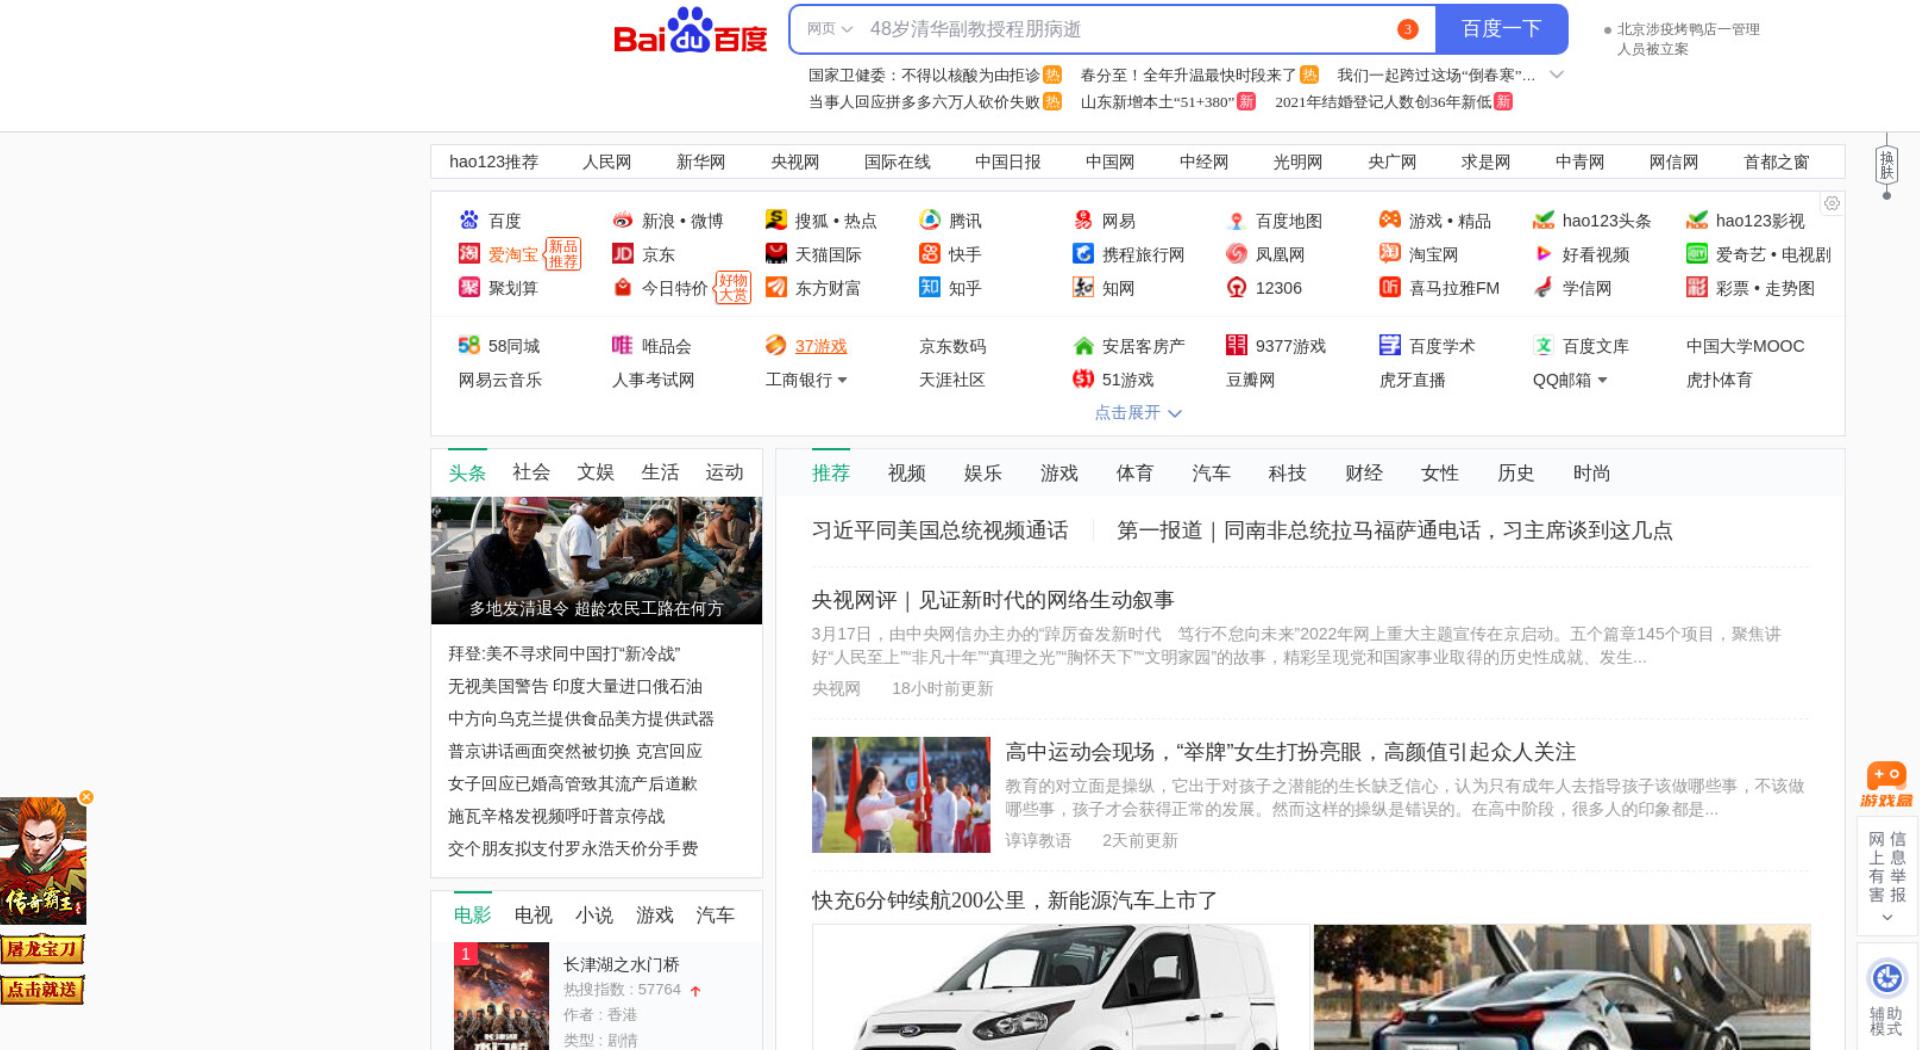Image resolution: width=1920 pixels, height=1050 pixels.
Task: Click the 搜狐 site icon
Action: click(x=776, y=220)
